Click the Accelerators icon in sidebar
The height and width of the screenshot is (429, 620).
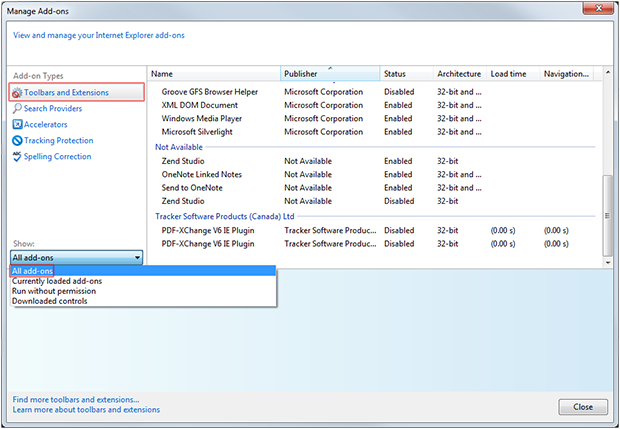coord(17,125)
